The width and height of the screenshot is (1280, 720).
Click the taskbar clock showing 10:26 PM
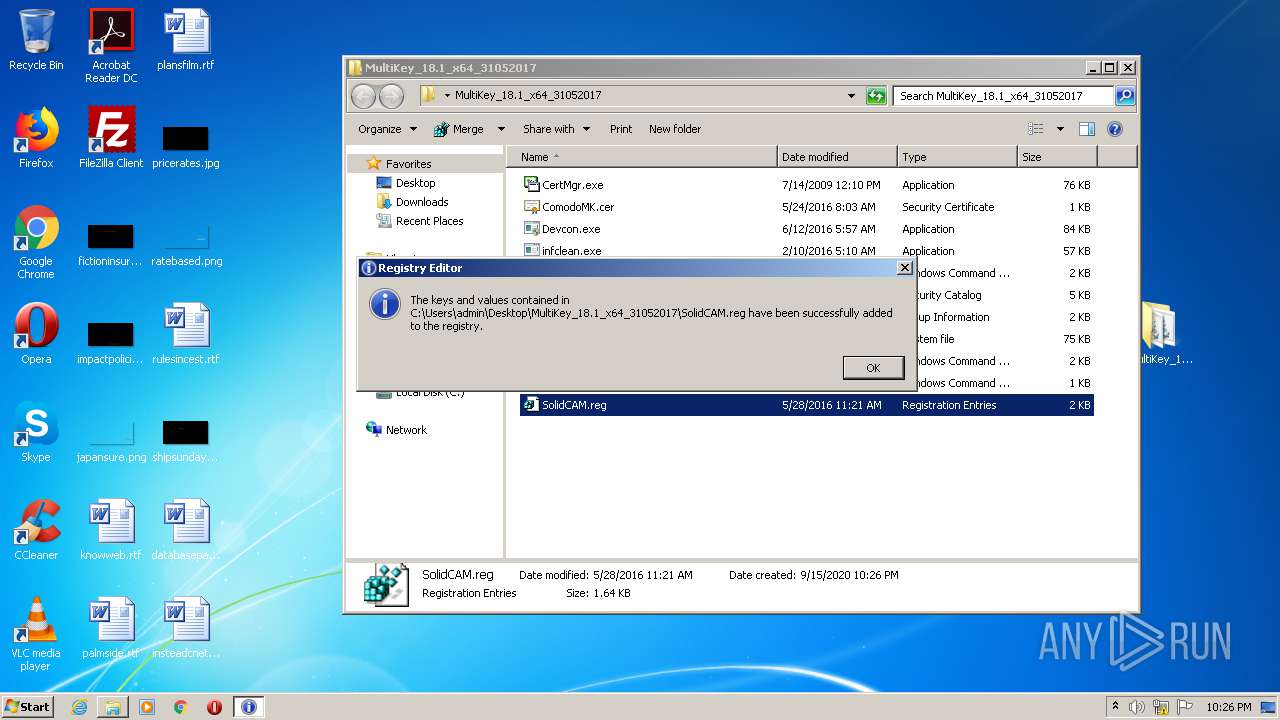1228,707
